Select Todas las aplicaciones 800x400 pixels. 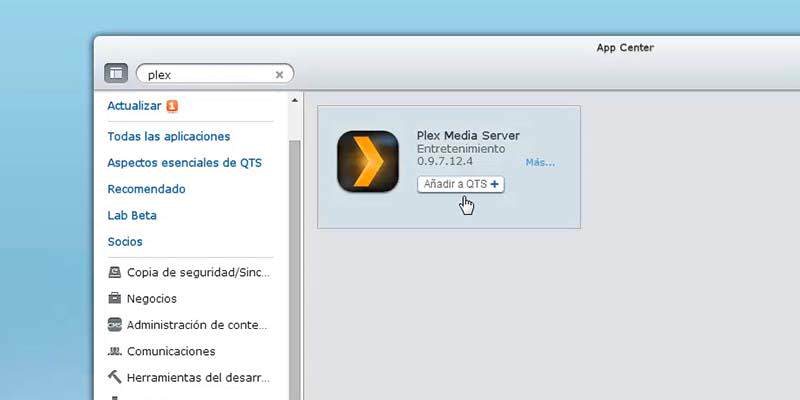[x=169, y=137]
